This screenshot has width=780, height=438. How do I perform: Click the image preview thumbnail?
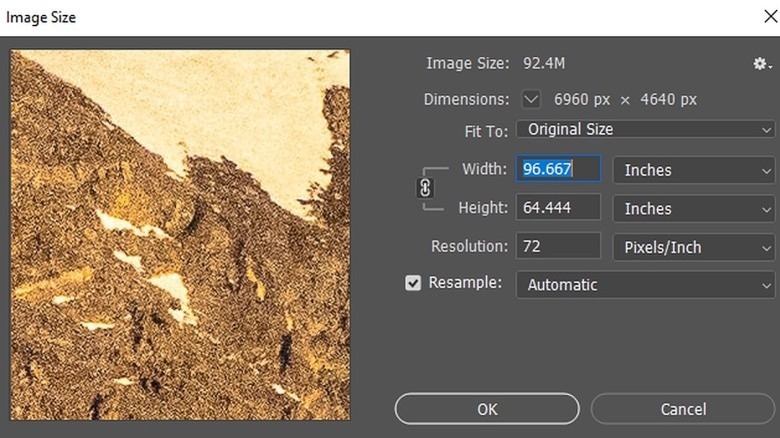click(181, 235)
